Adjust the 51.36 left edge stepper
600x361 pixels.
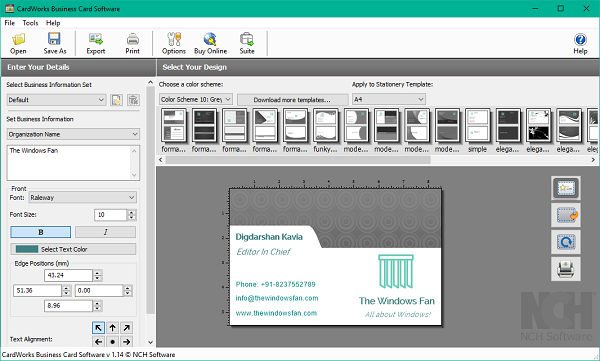(67, 291)
